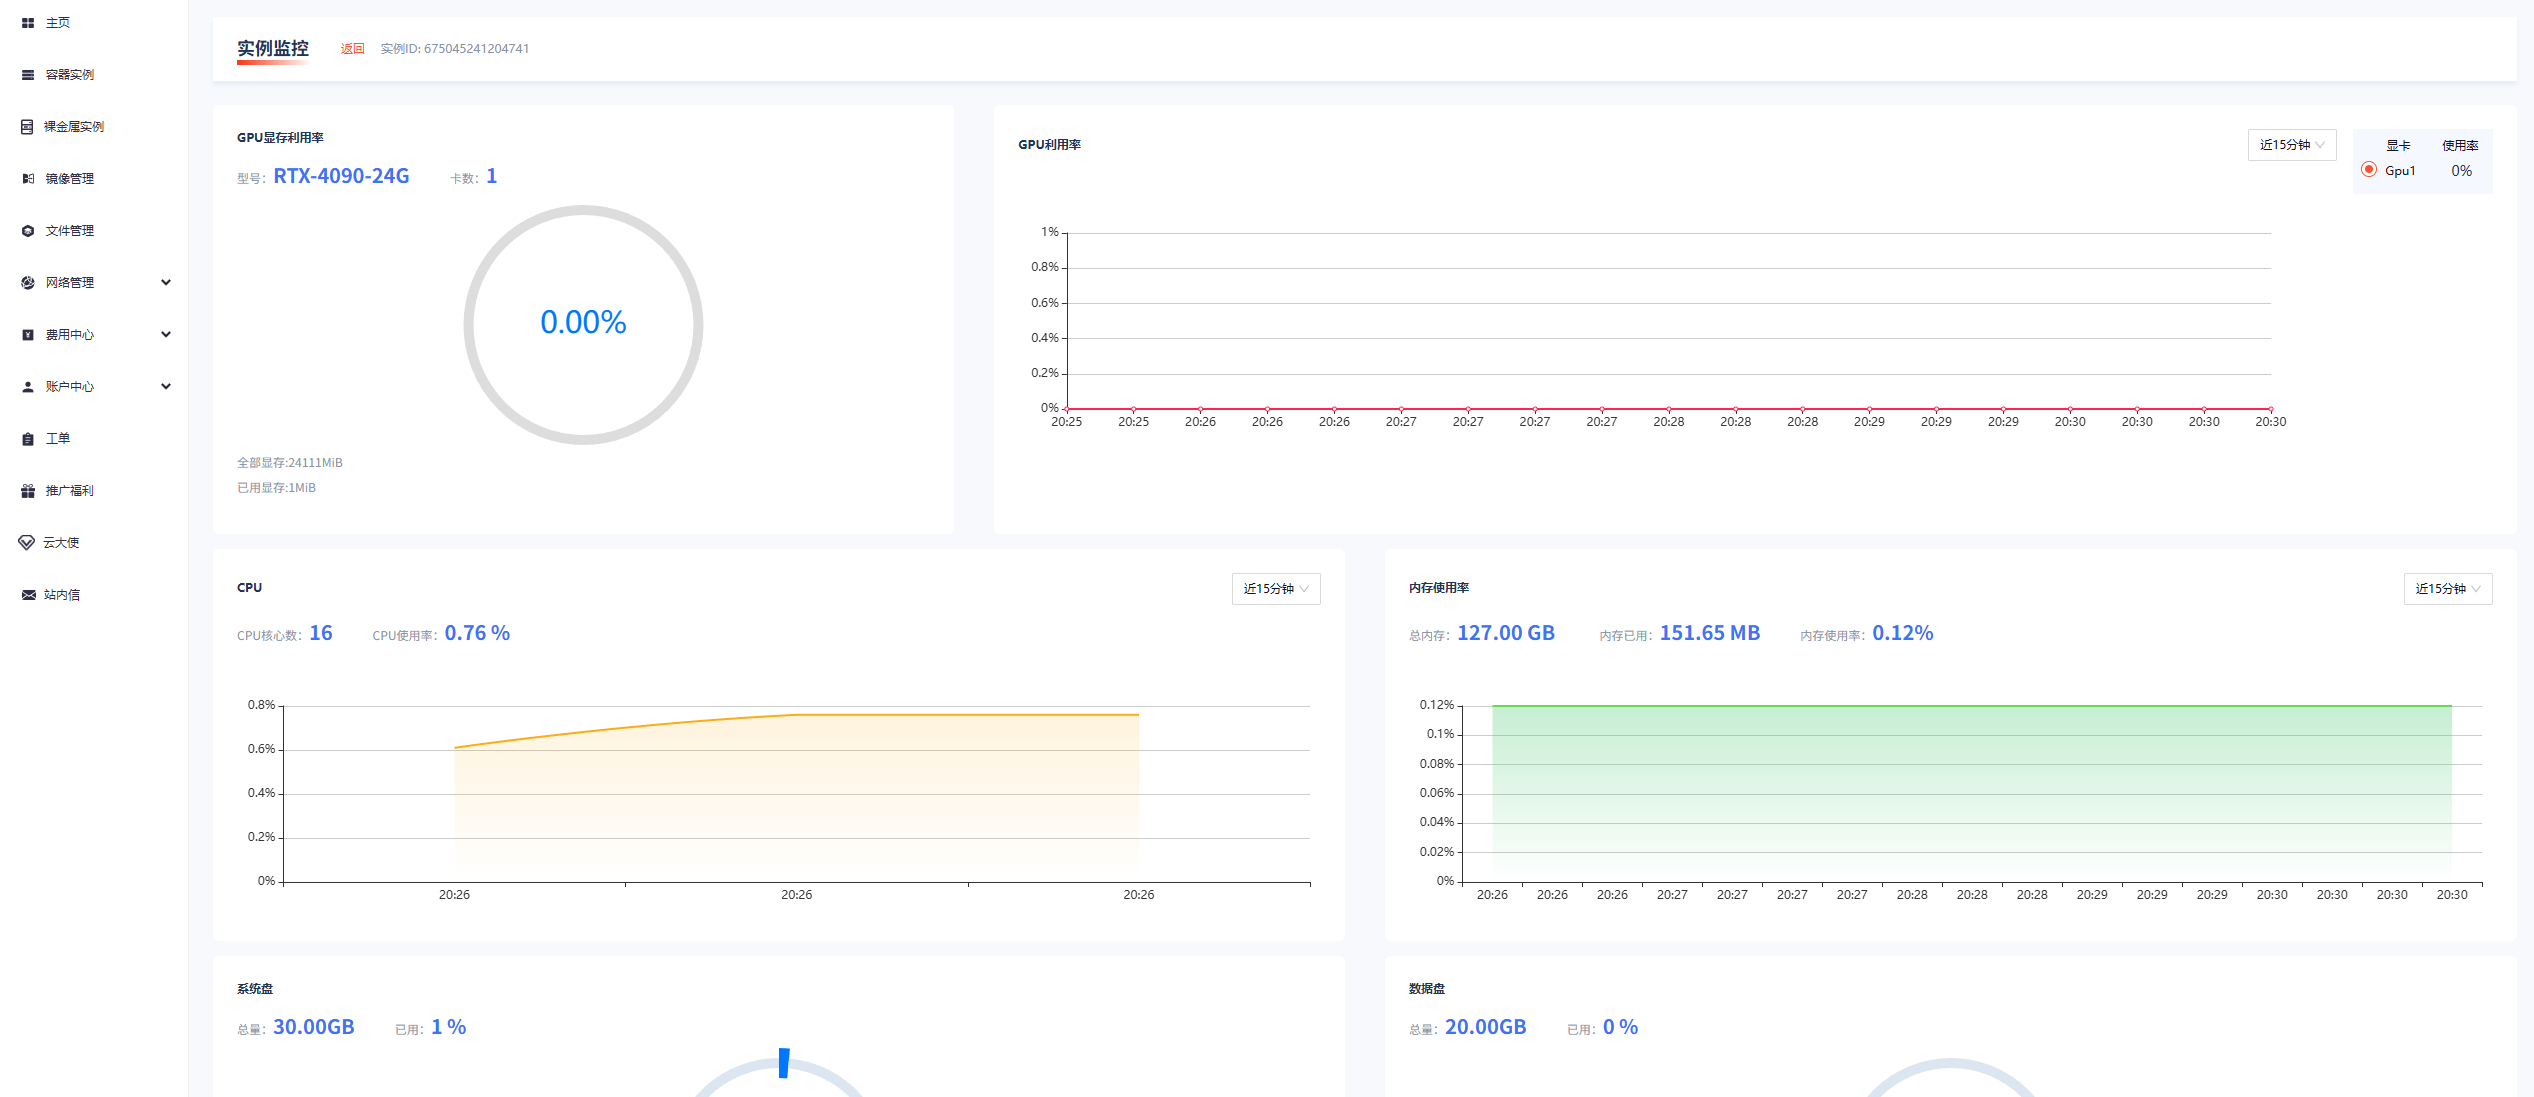Click the 裸金属实例 server icon
Viewport: 2534px width, 1097px height.
[28, 127]
